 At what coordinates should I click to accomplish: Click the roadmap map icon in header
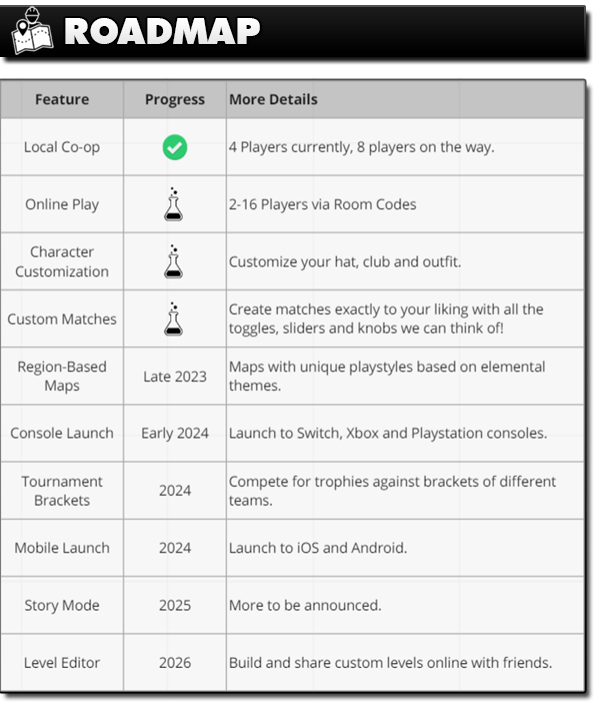tap(31, 32)
